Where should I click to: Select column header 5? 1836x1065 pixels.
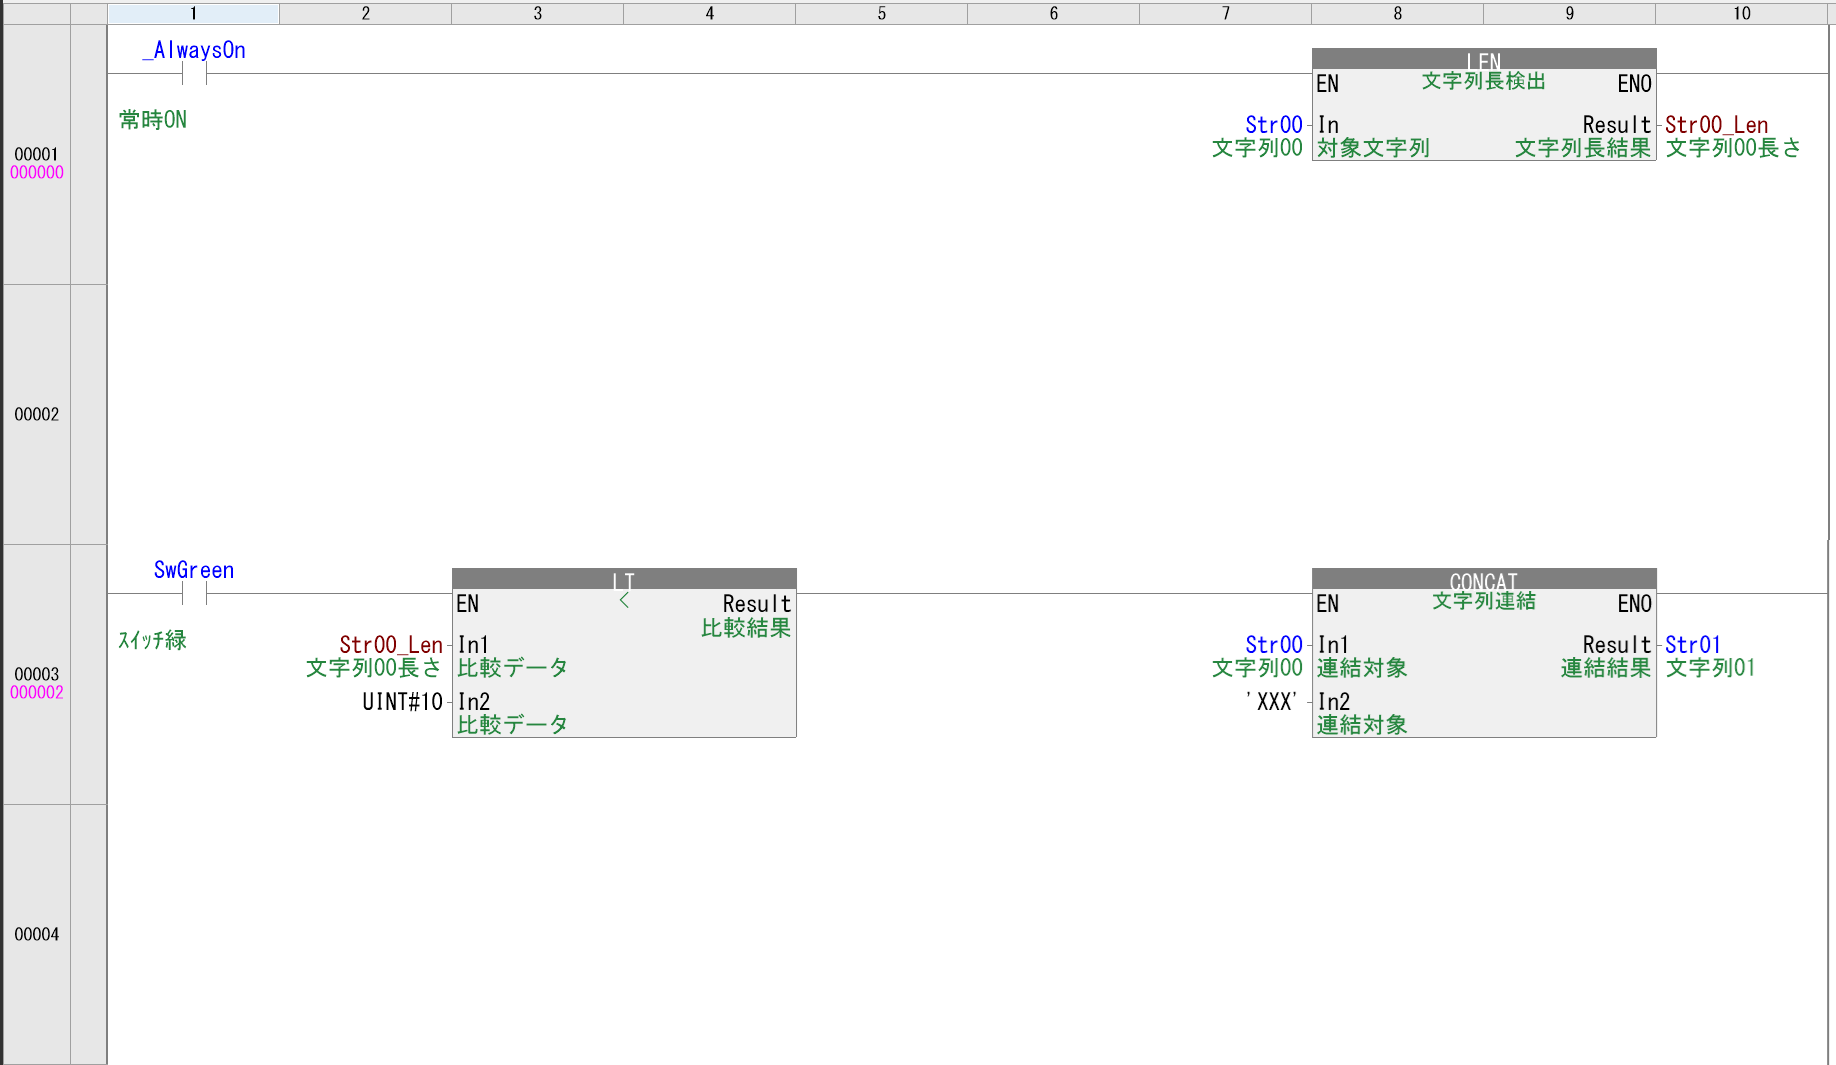pos(881,13)
